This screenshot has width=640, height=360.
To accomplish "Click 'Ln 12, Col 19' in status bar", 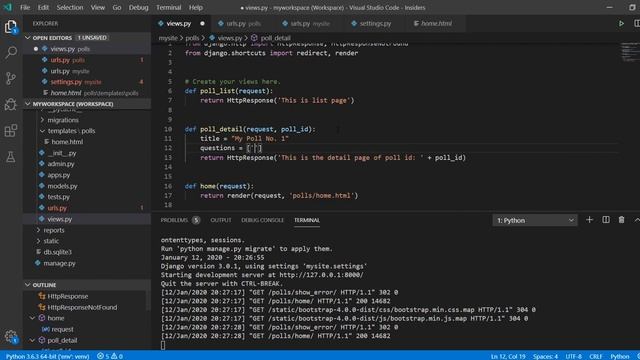I will [x=508, y=356].
